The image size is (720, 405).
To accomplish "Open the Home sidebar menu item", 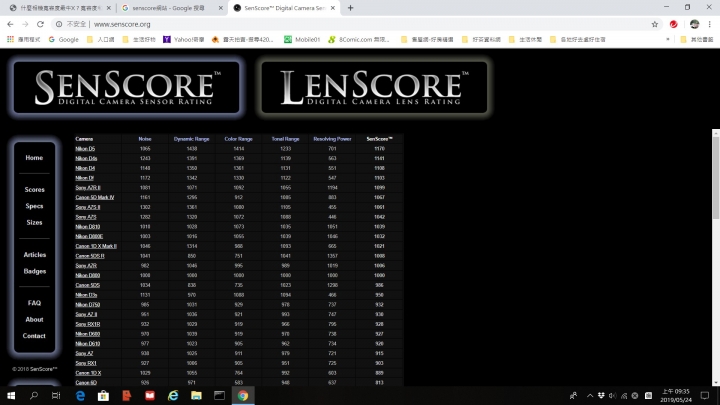I will pos(34,158).
